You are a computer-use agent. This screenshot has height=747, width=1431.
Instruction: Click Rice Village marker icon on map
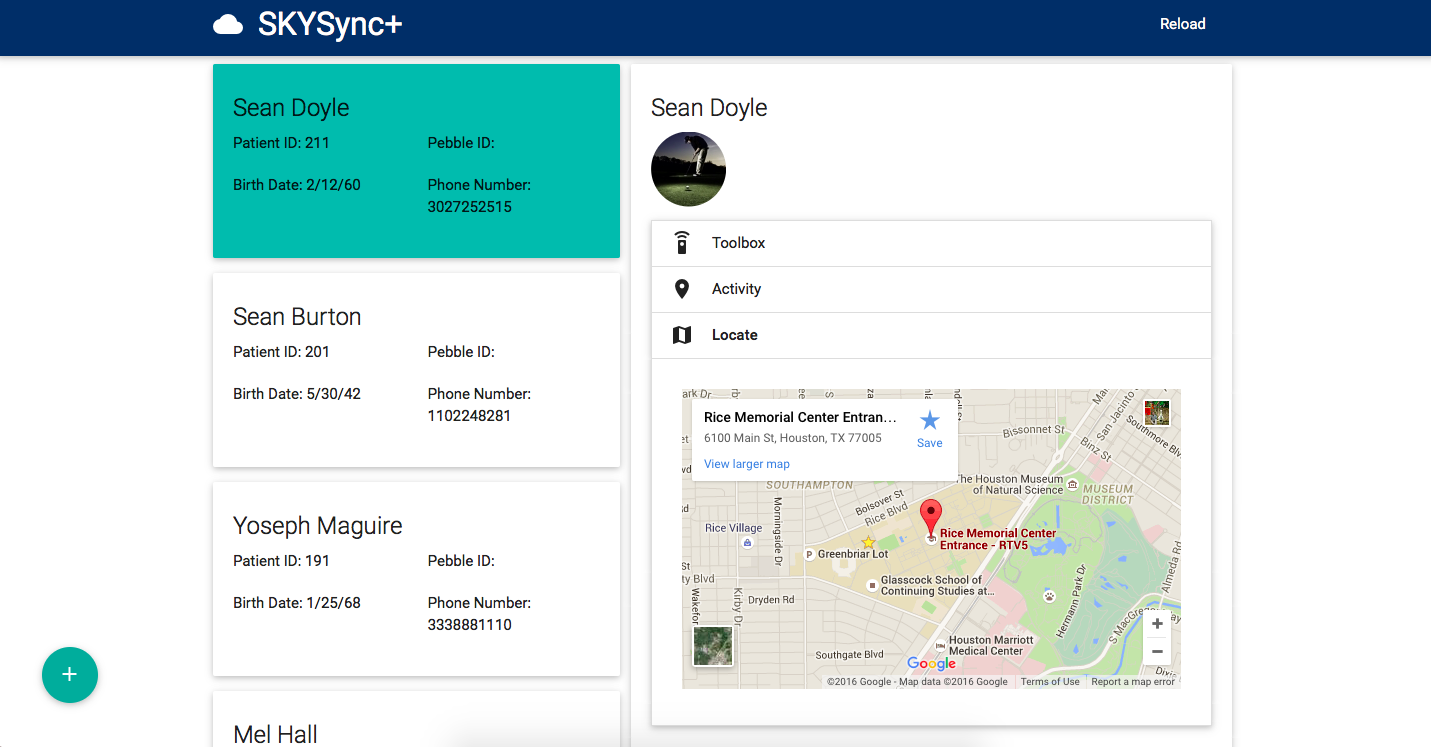point(747,543)
